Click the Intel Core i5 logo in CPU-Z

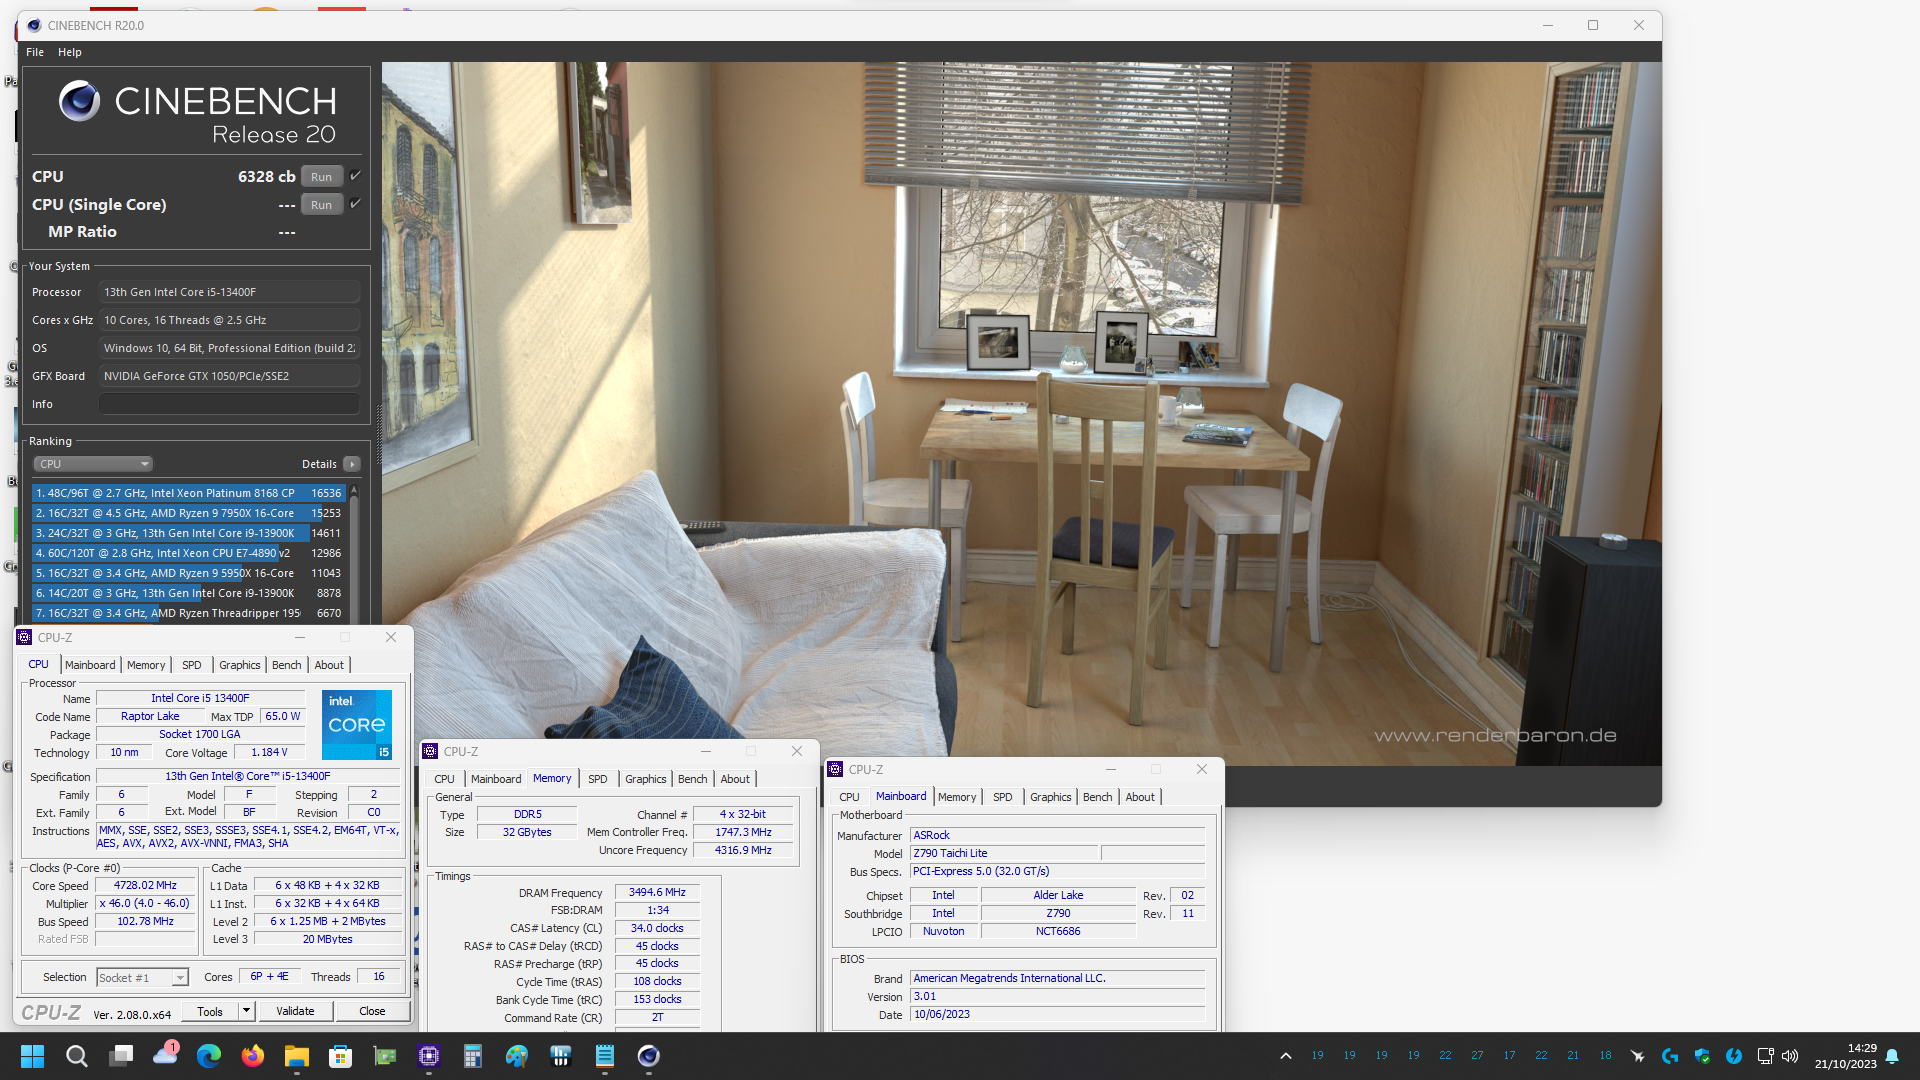[x=357, y=724]
